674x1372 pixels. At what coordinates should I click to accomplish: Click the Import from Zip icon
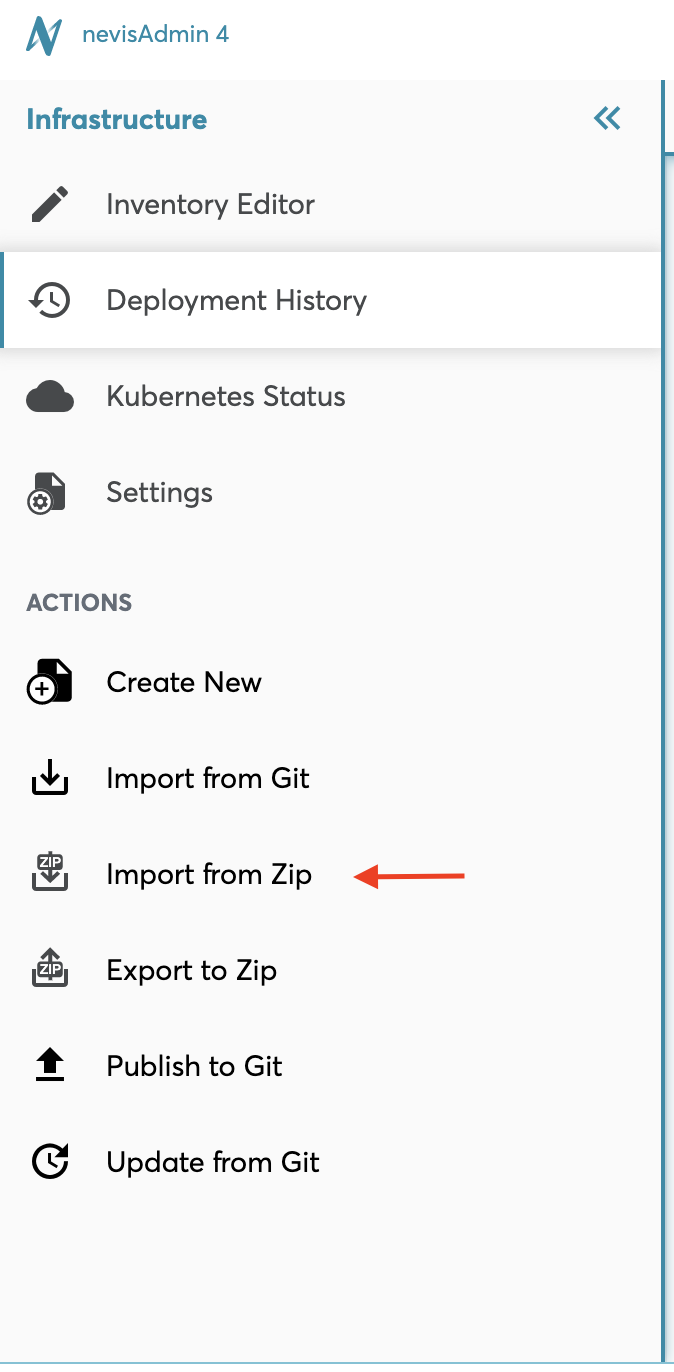[x=49, y=874]
